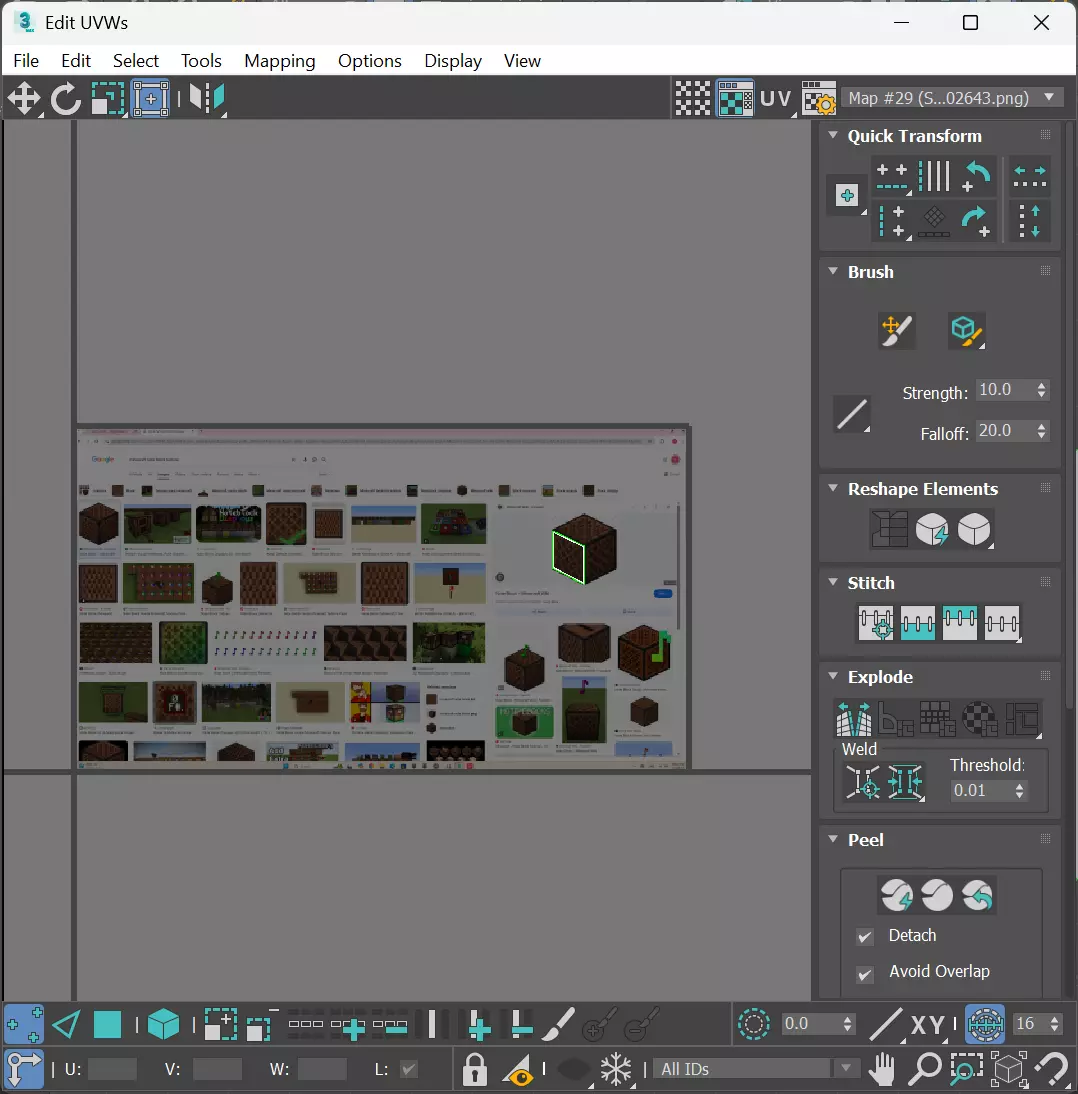Image resolution: width=1078 pixels, height=1094 pixels.
Task: Select the Zoom magnifier tool
Action: pos(926,1069)
